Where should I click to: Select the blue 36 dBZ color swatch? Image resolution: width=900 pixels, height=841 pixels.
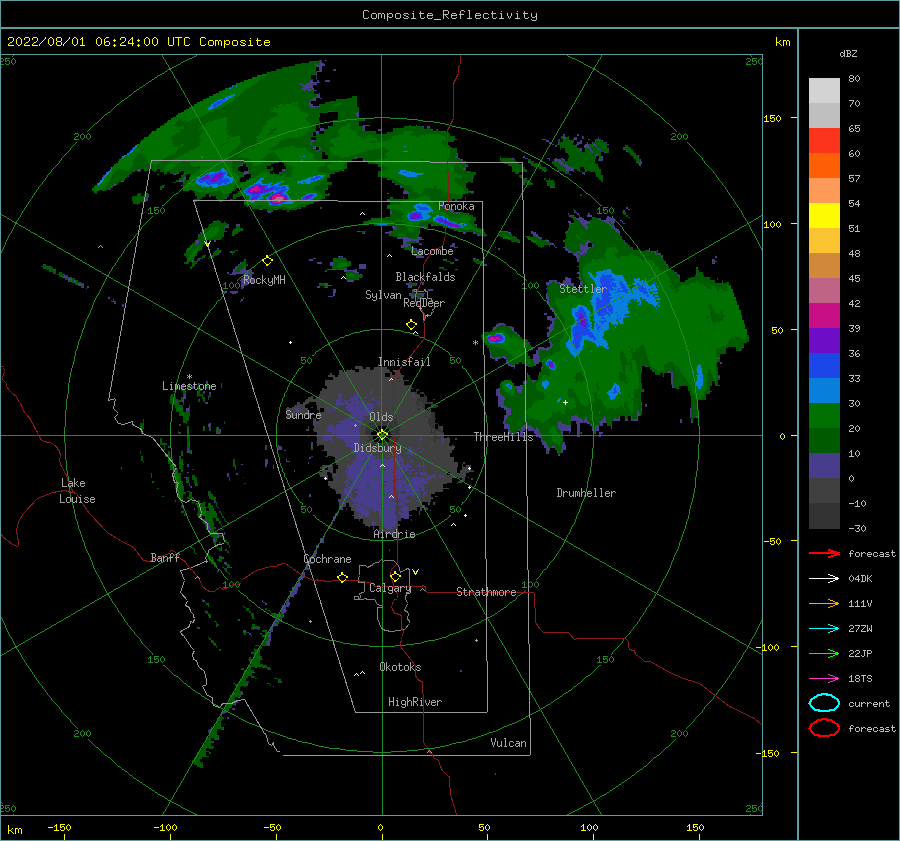pyautogui.click(x=824, y=366)
